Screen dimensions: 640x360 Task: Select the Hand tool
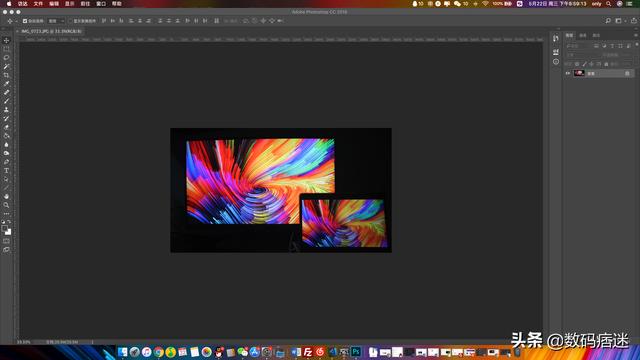6,196
